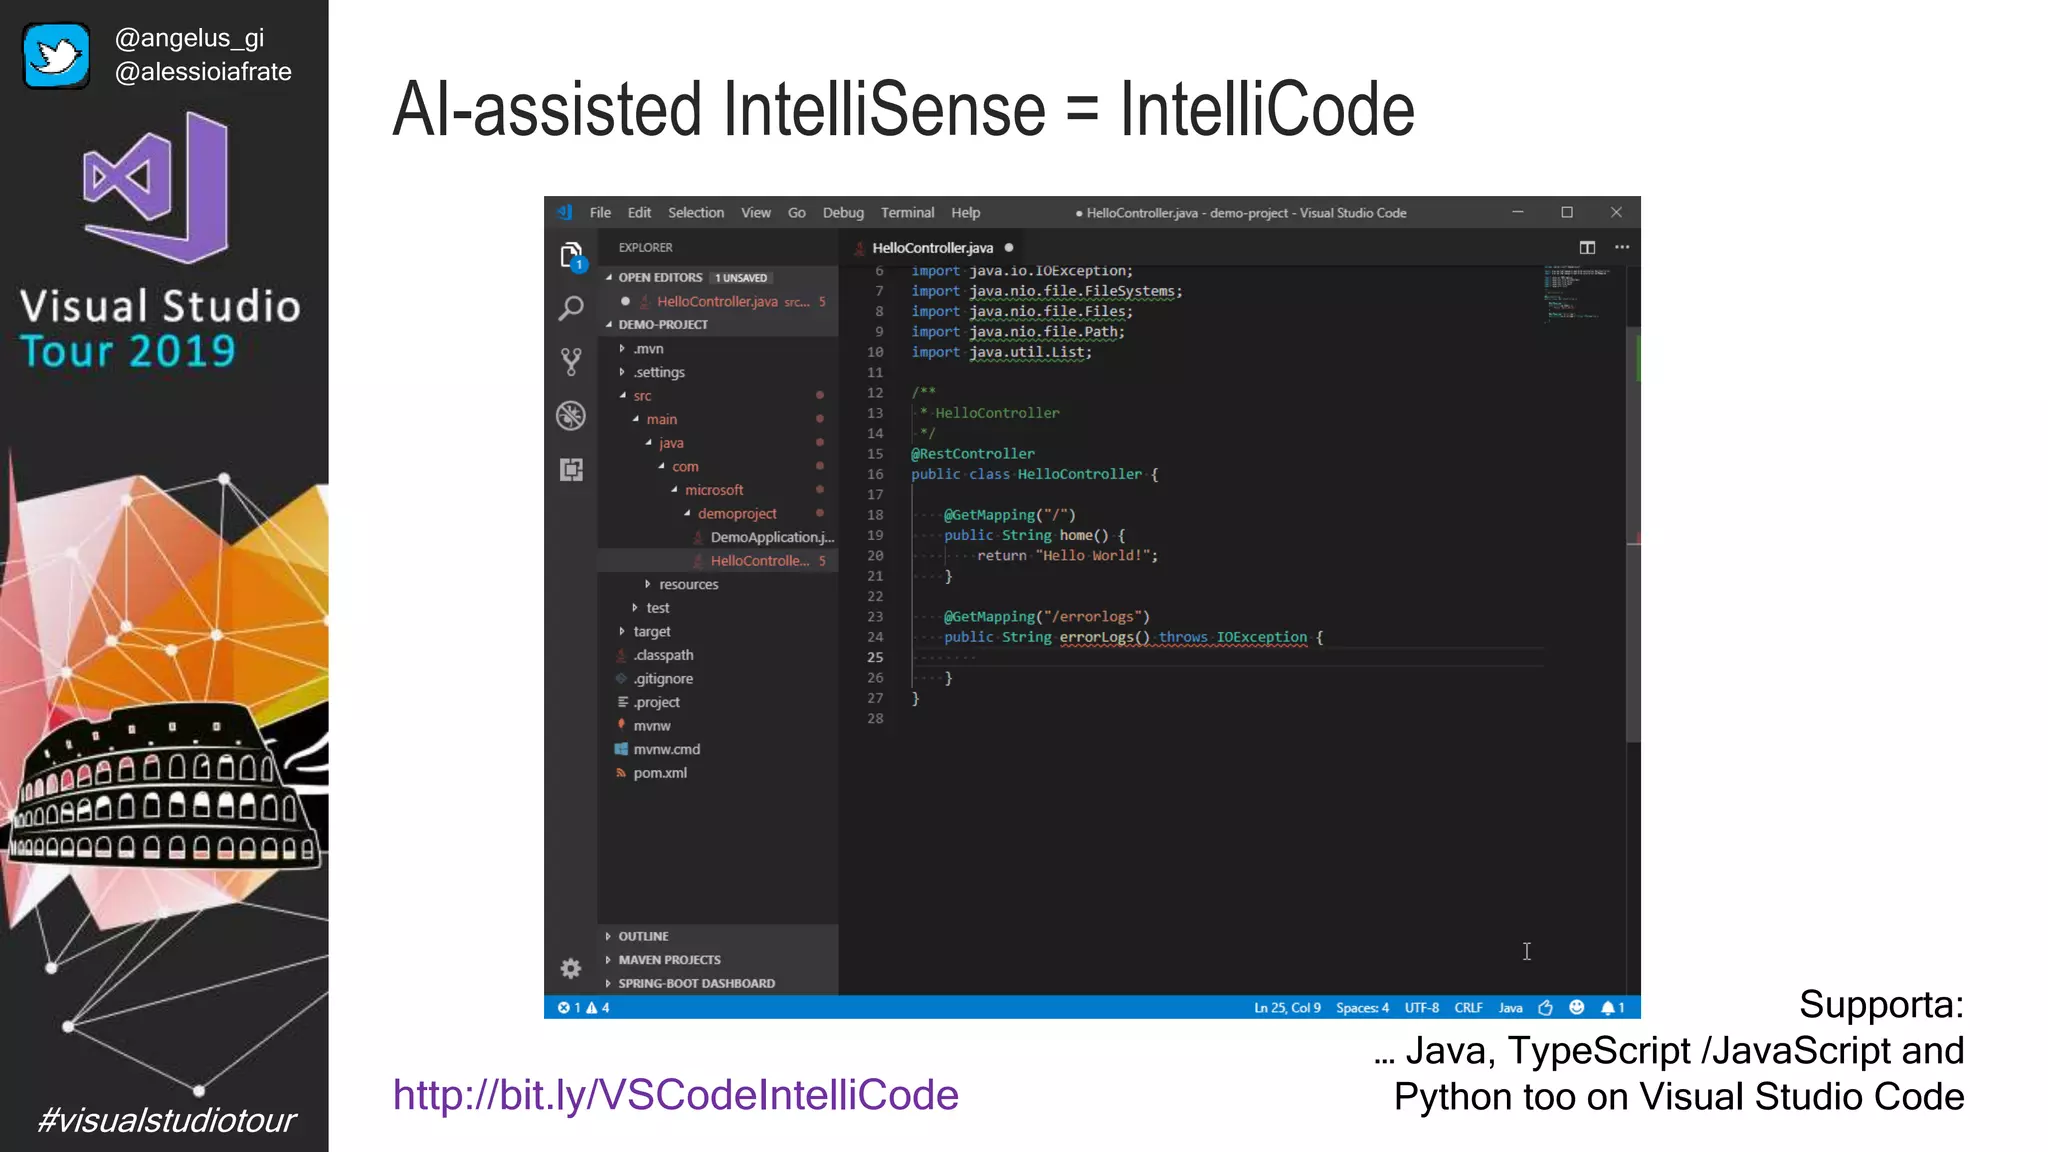
Task: Click the Twitter bird logo
Action: 57,56
